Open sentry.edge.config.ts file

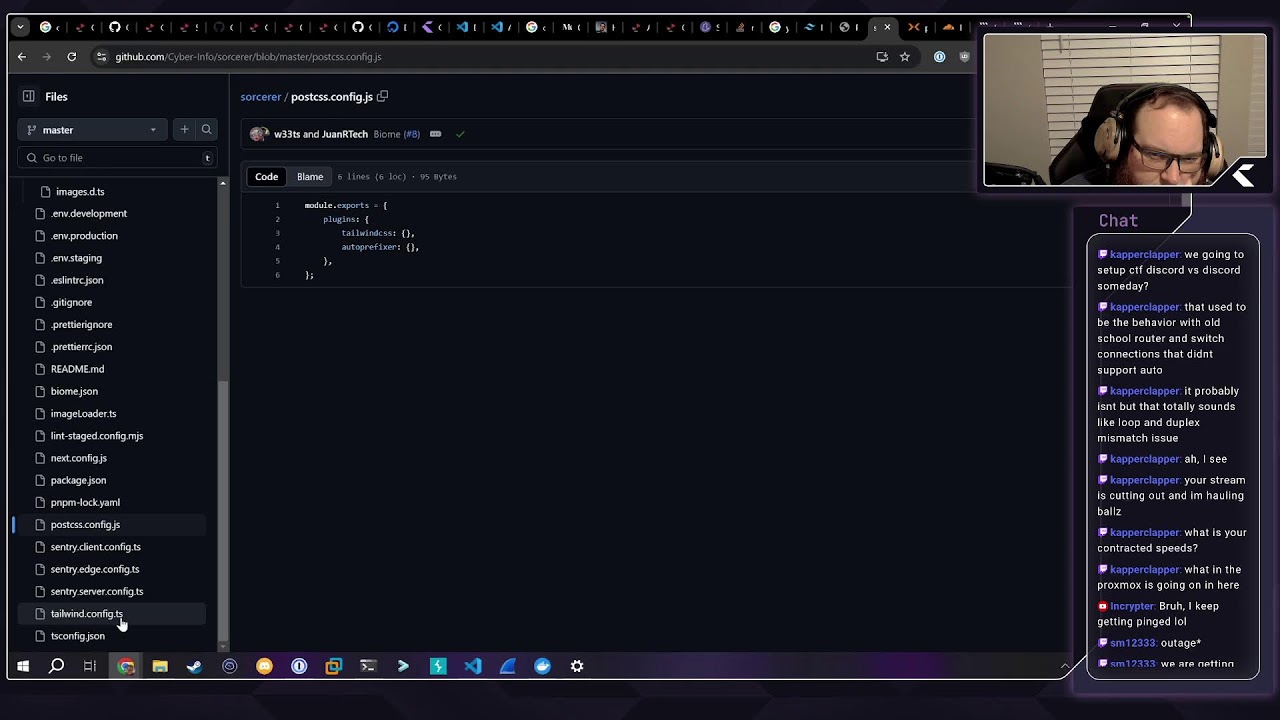tap(95, 569)
